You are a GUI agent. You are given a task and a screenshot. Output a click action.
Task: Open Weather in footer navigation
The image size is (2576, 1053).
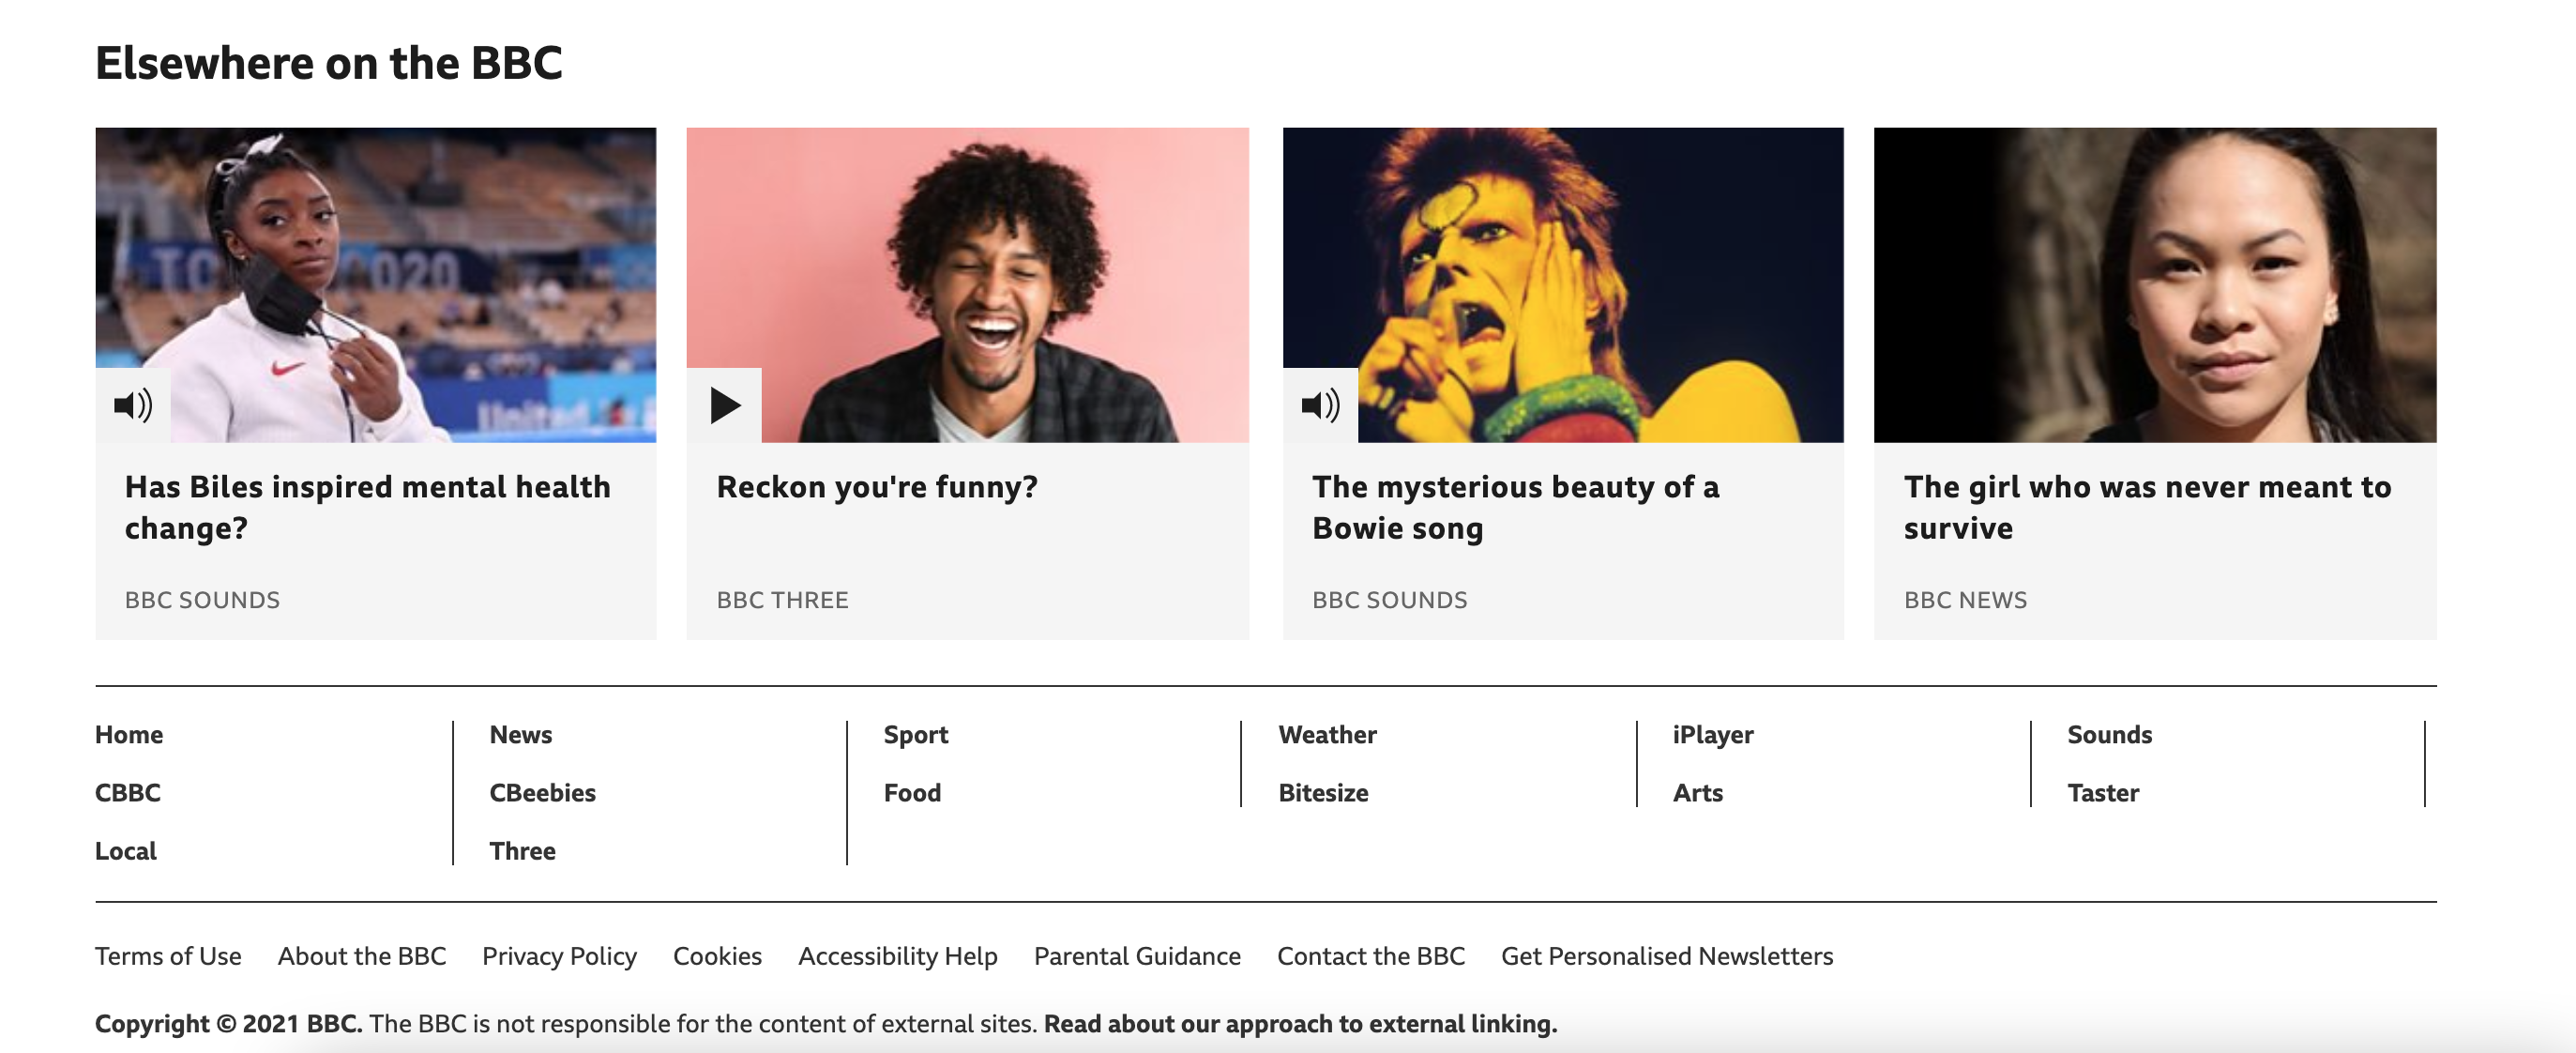1327,735
